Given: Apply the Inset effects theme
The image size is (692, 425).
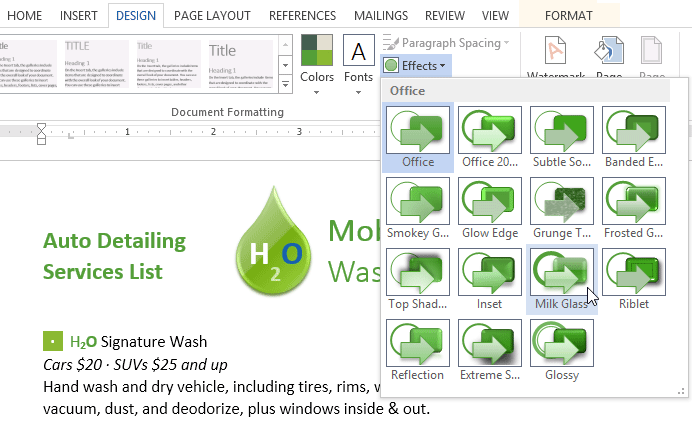Looking at the screenshot, I should pyautogui.click(x=490, y=280).
